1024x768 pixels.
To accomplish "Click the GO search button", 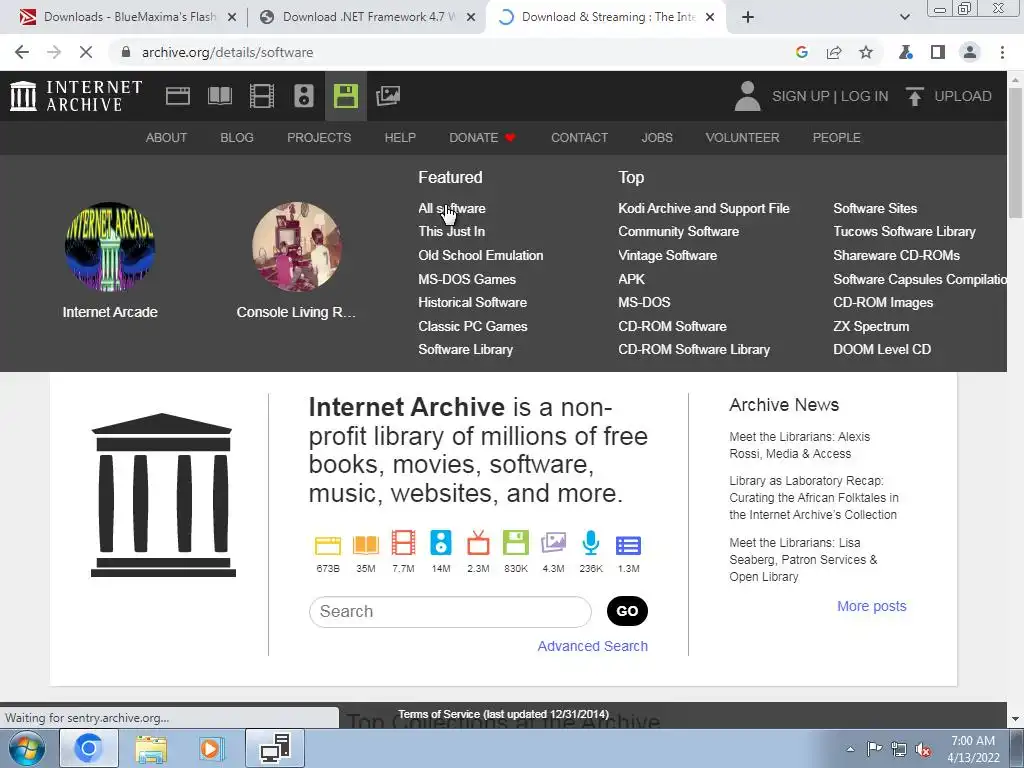I will click(627, 611).
